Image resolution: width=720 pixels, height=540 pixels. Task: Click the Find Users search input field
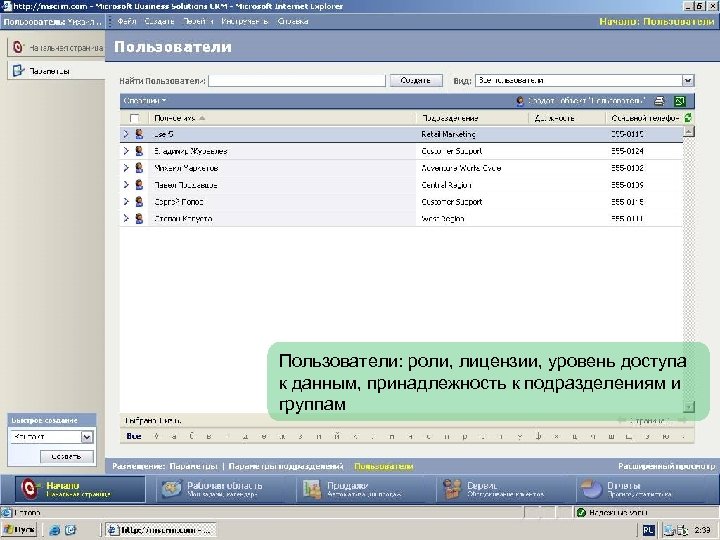point(297,80)
